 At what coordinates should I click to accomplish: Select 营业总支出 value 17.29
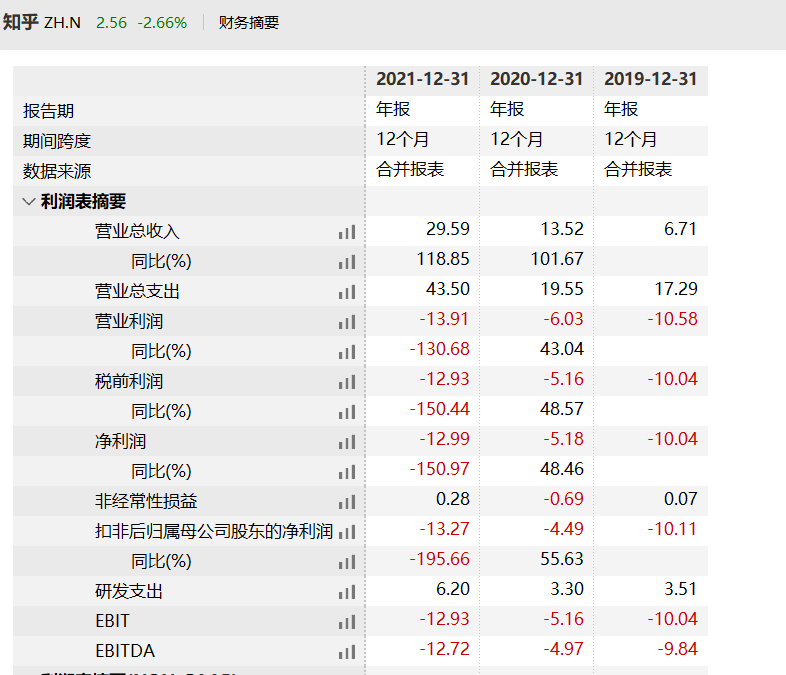click(676, 289)
